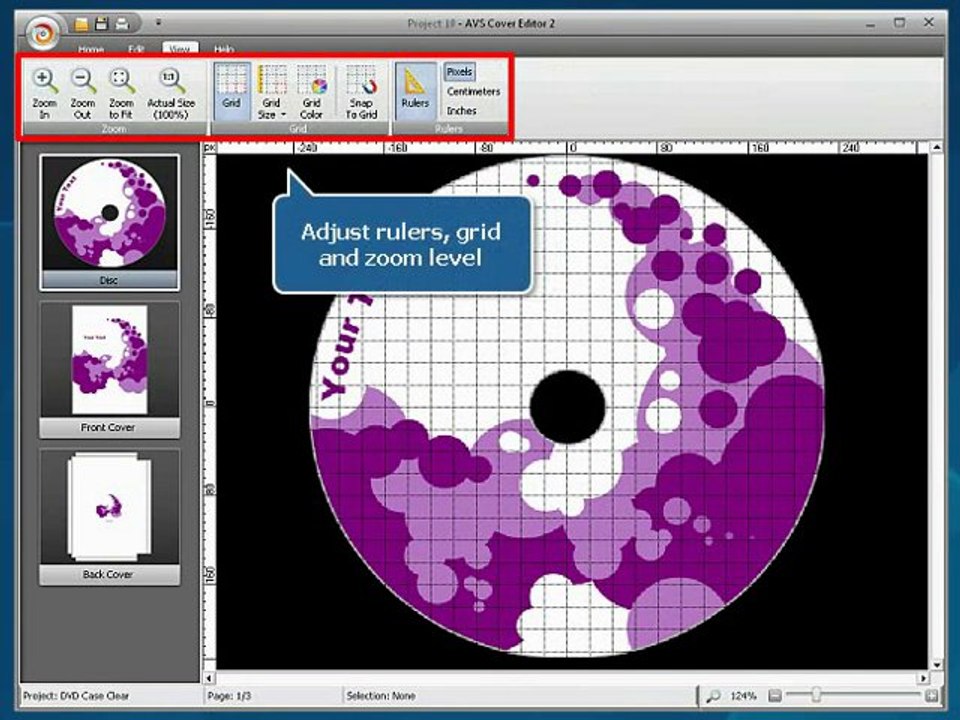Image resolution: width=960 pixels, height=720 pixels.
Task: Click the zoom-in plus button by slider
Action: click(931, 696)
